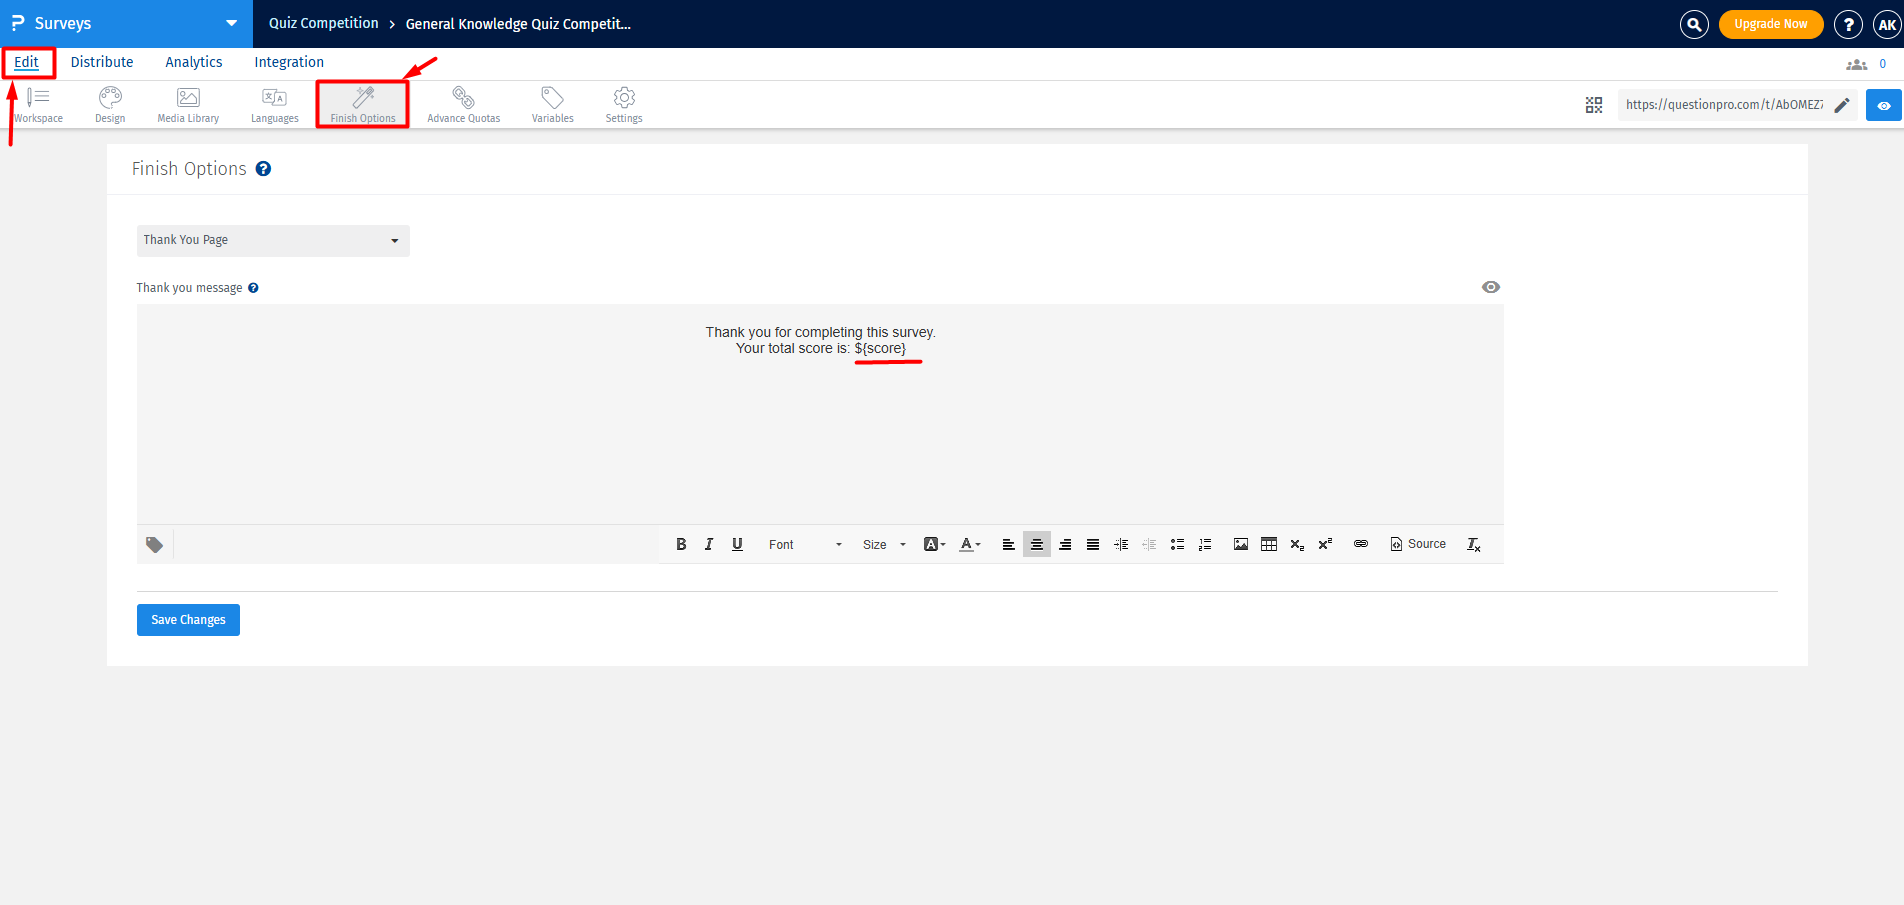Toggle underline formatting
Image resolution: width=1904 pixels, height=905 pixels.
737,544
